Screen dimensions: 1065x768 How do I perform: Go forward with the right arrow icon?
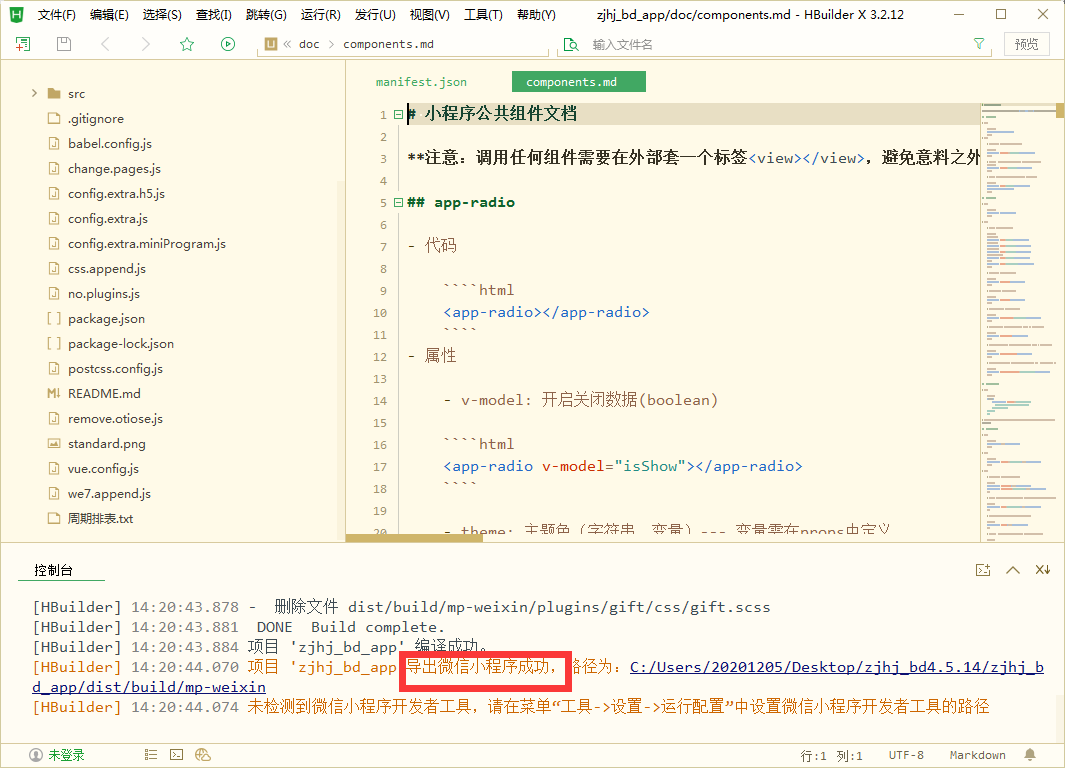145,44
